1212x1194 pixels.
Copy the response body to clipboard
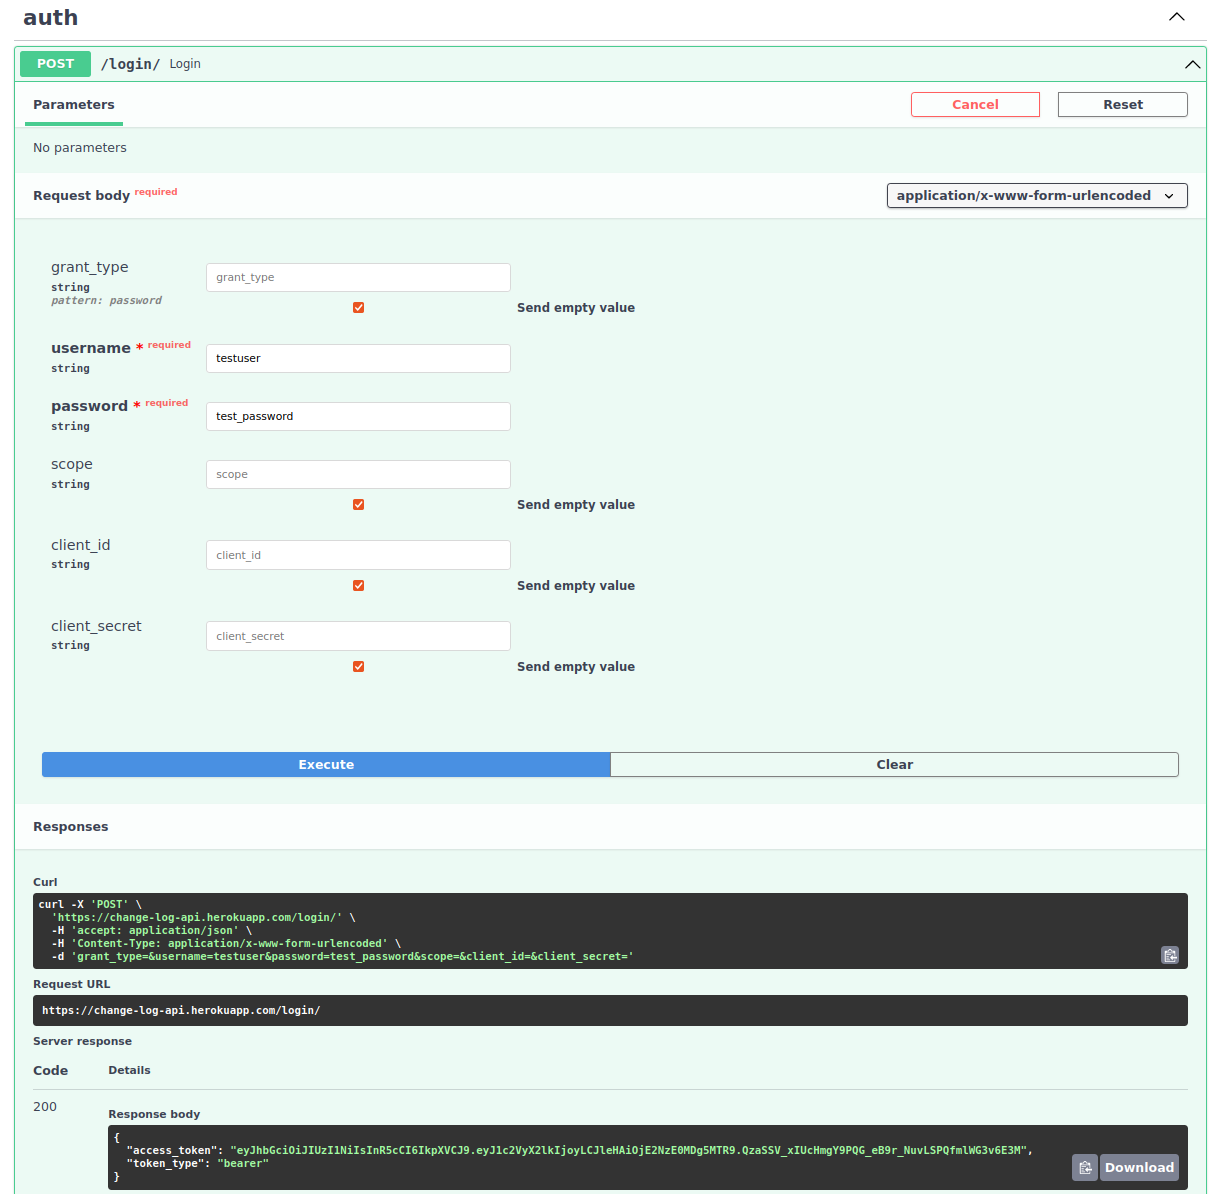(x=1085, y=1167)
